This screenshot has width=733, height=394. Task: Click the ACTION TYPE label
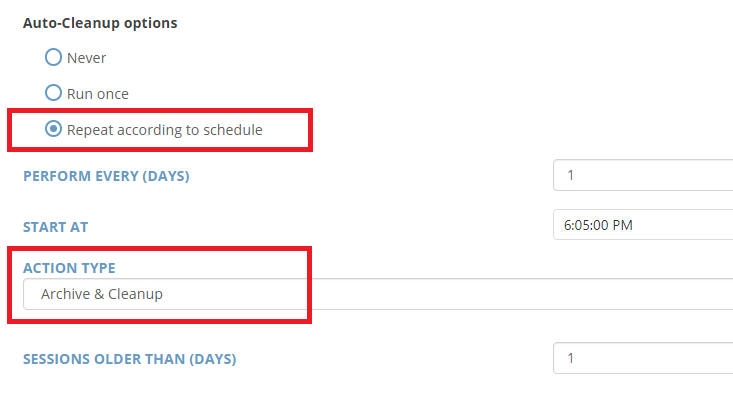click(x=69, y=268)
